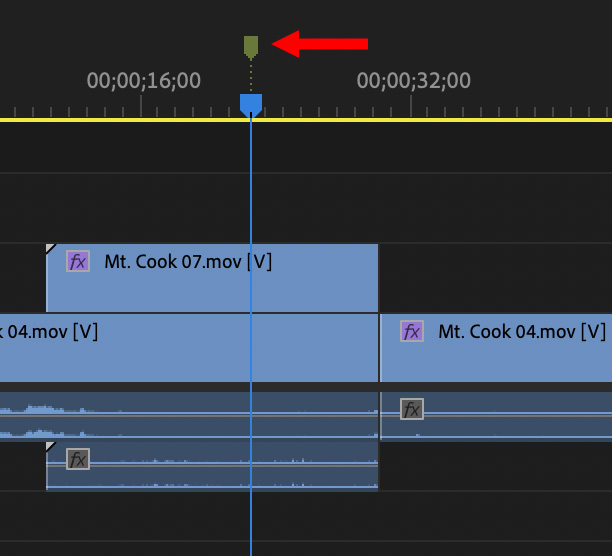Image resolution: width=612 pixels, height=556 pixels.
Task: Click the 00;00;32;00 timecode on ruler
Action: [x=414, y=80]
